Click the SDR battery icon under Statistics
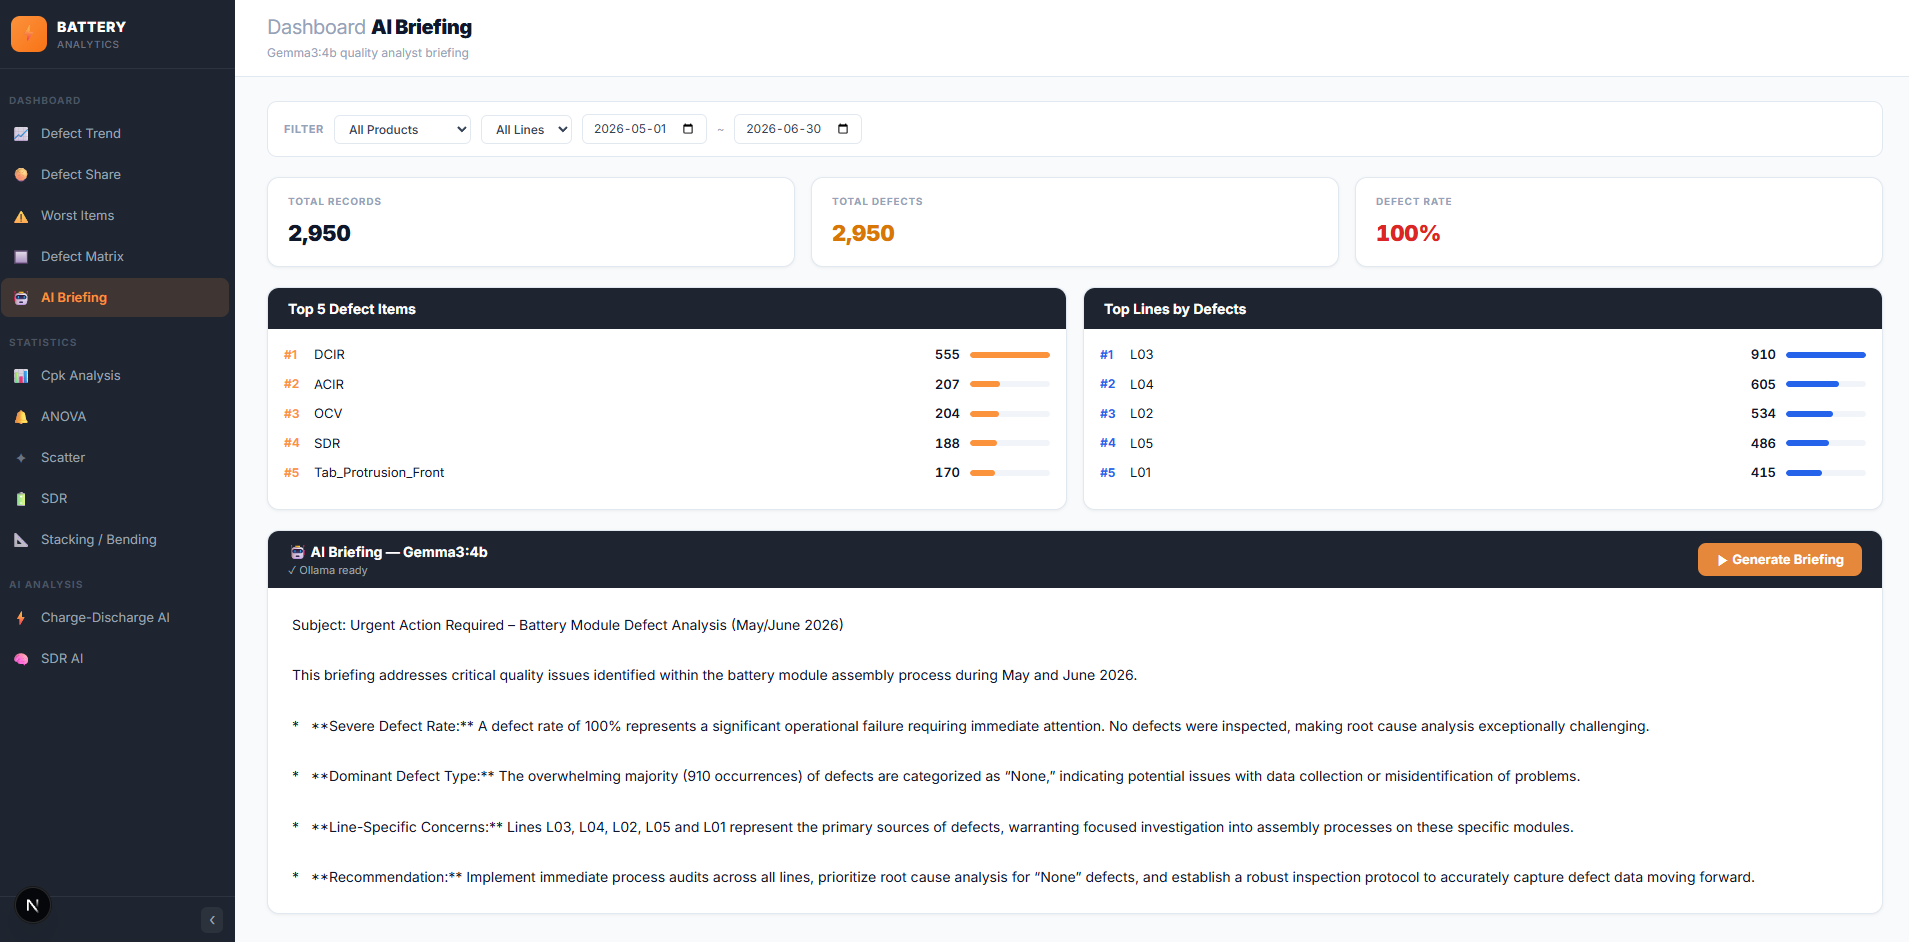The width and height of the screenshot is (1909, 942). [21, 499]
